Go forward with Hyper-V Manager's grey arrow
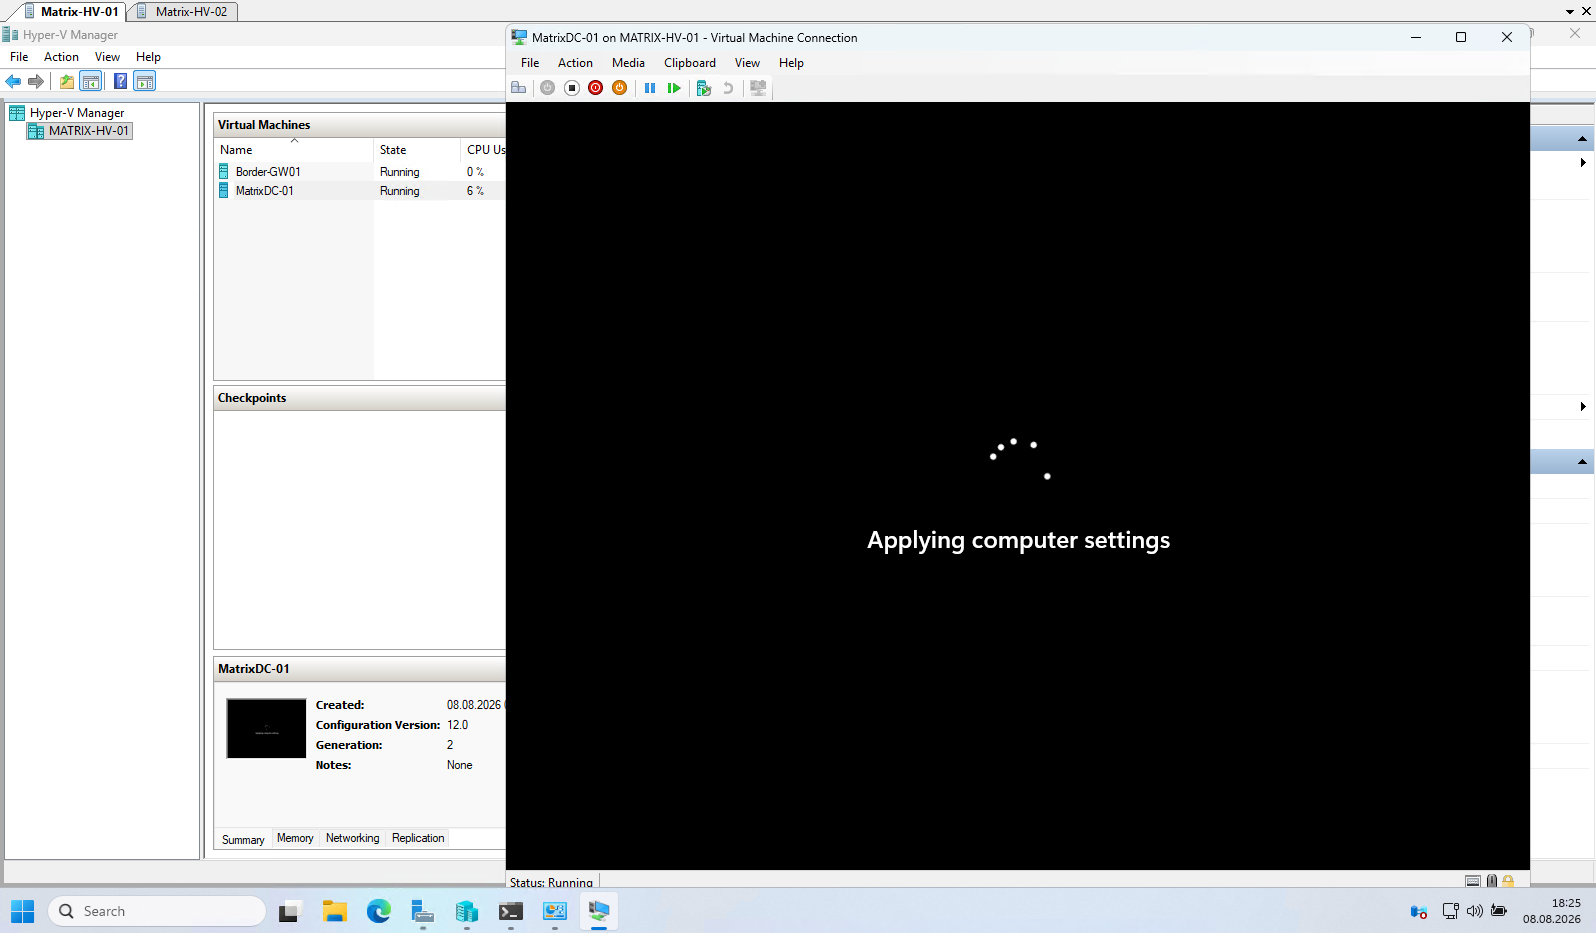This screenshot has width=1596, height=933. pos(36,81)
